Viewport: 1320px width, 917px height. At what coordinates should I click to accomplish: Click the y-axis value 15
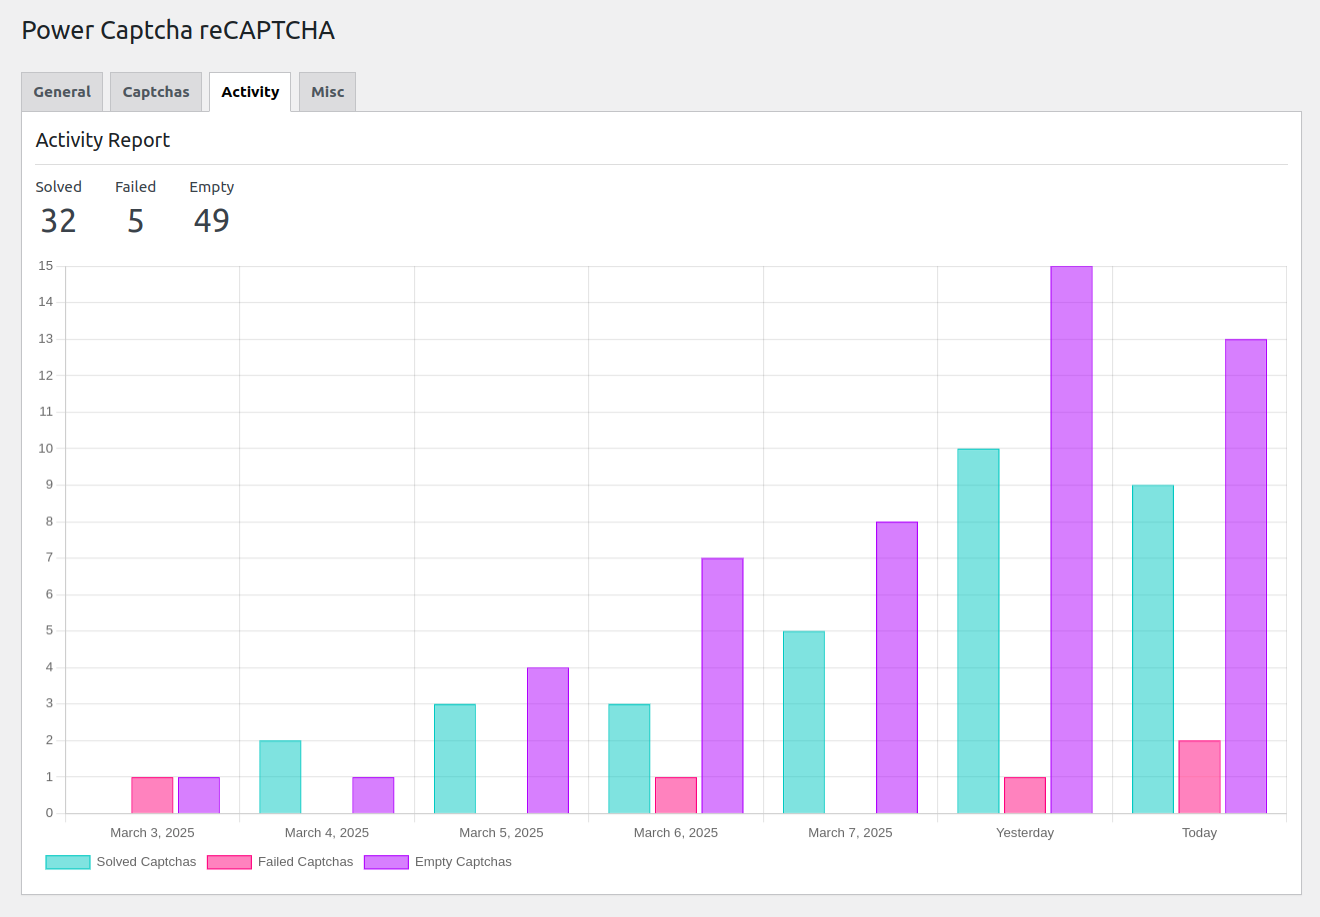pos(46,266)
